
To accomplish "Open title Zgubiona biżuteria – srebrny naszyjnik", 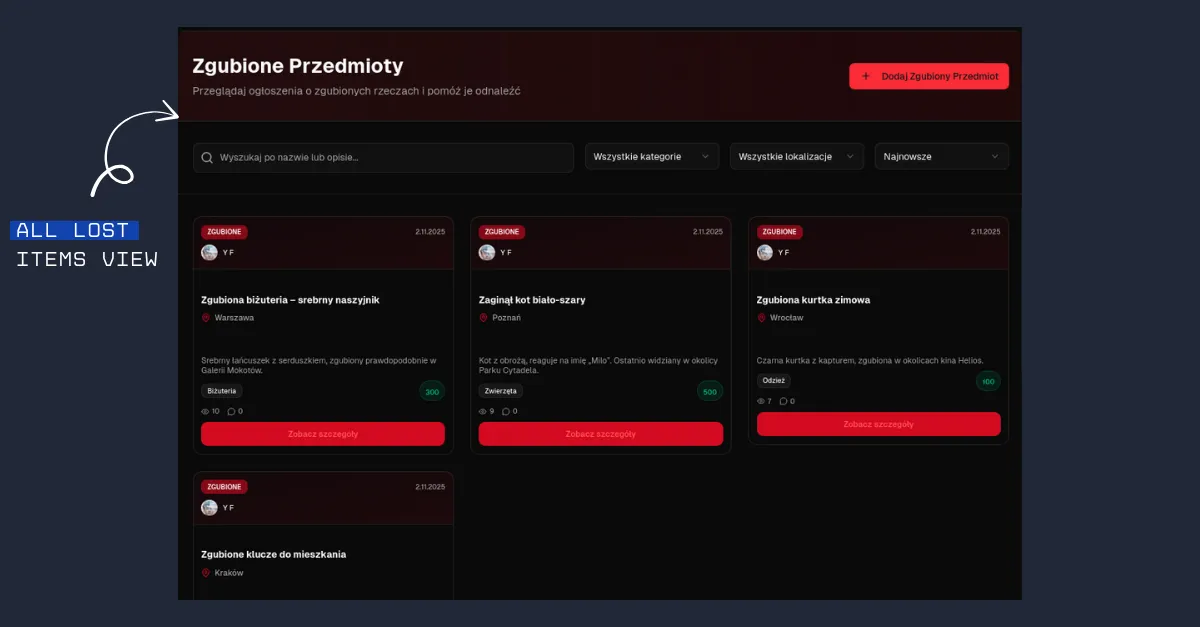I will (x=290, y=300).
